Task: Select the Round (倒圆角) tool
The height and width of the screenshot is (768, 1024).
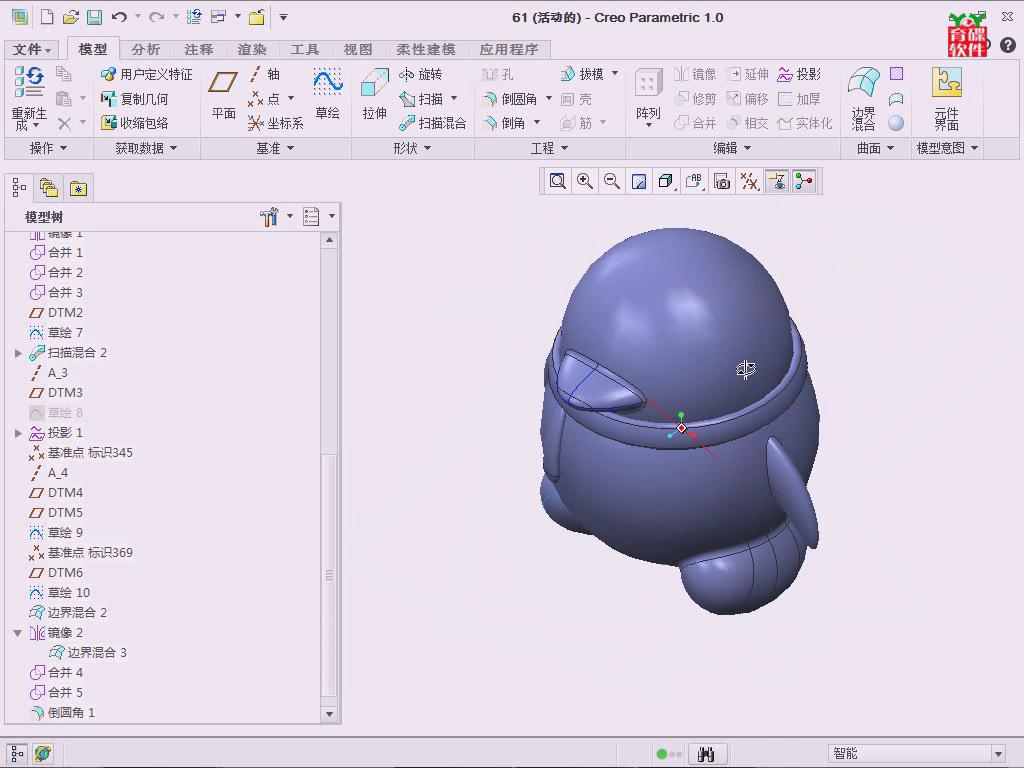Action: tap(509, 99)
